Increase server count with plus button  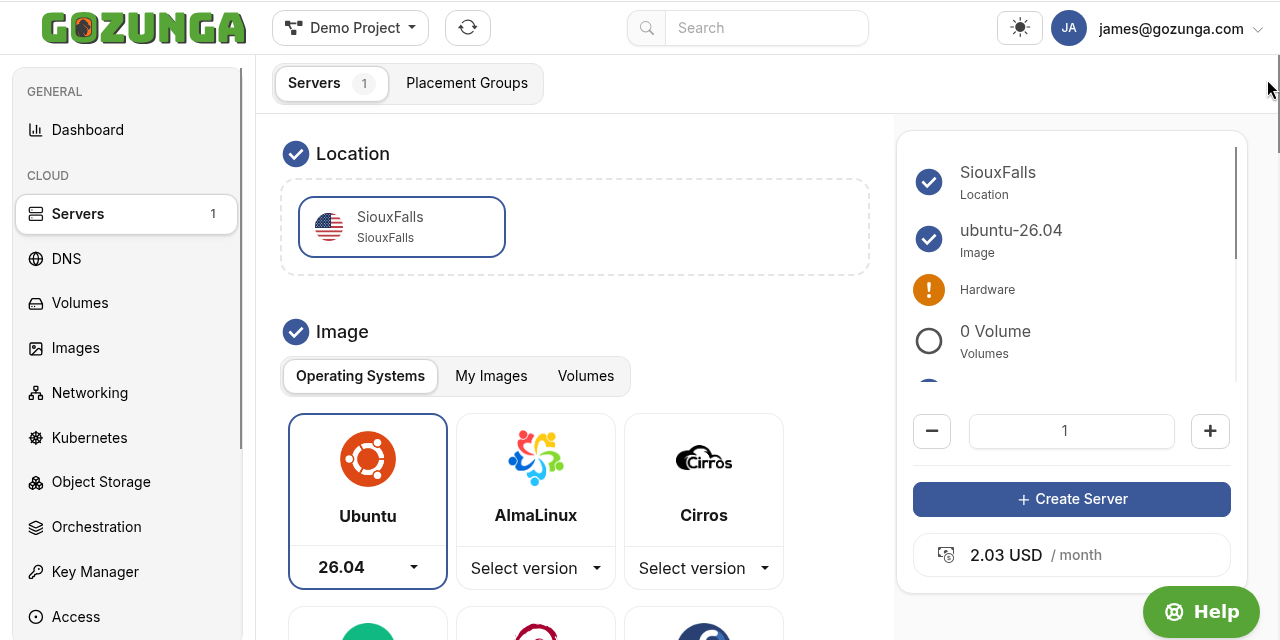coord(1210,431)
